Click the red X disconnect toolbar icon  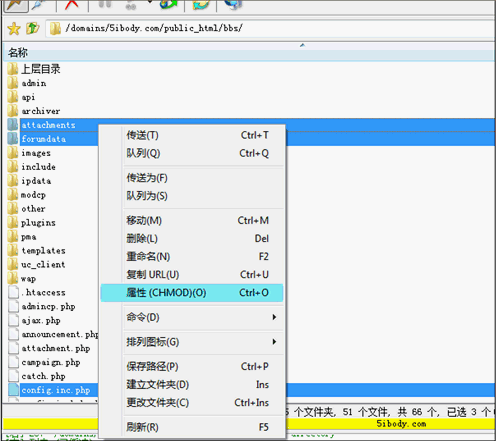(72, 5)
